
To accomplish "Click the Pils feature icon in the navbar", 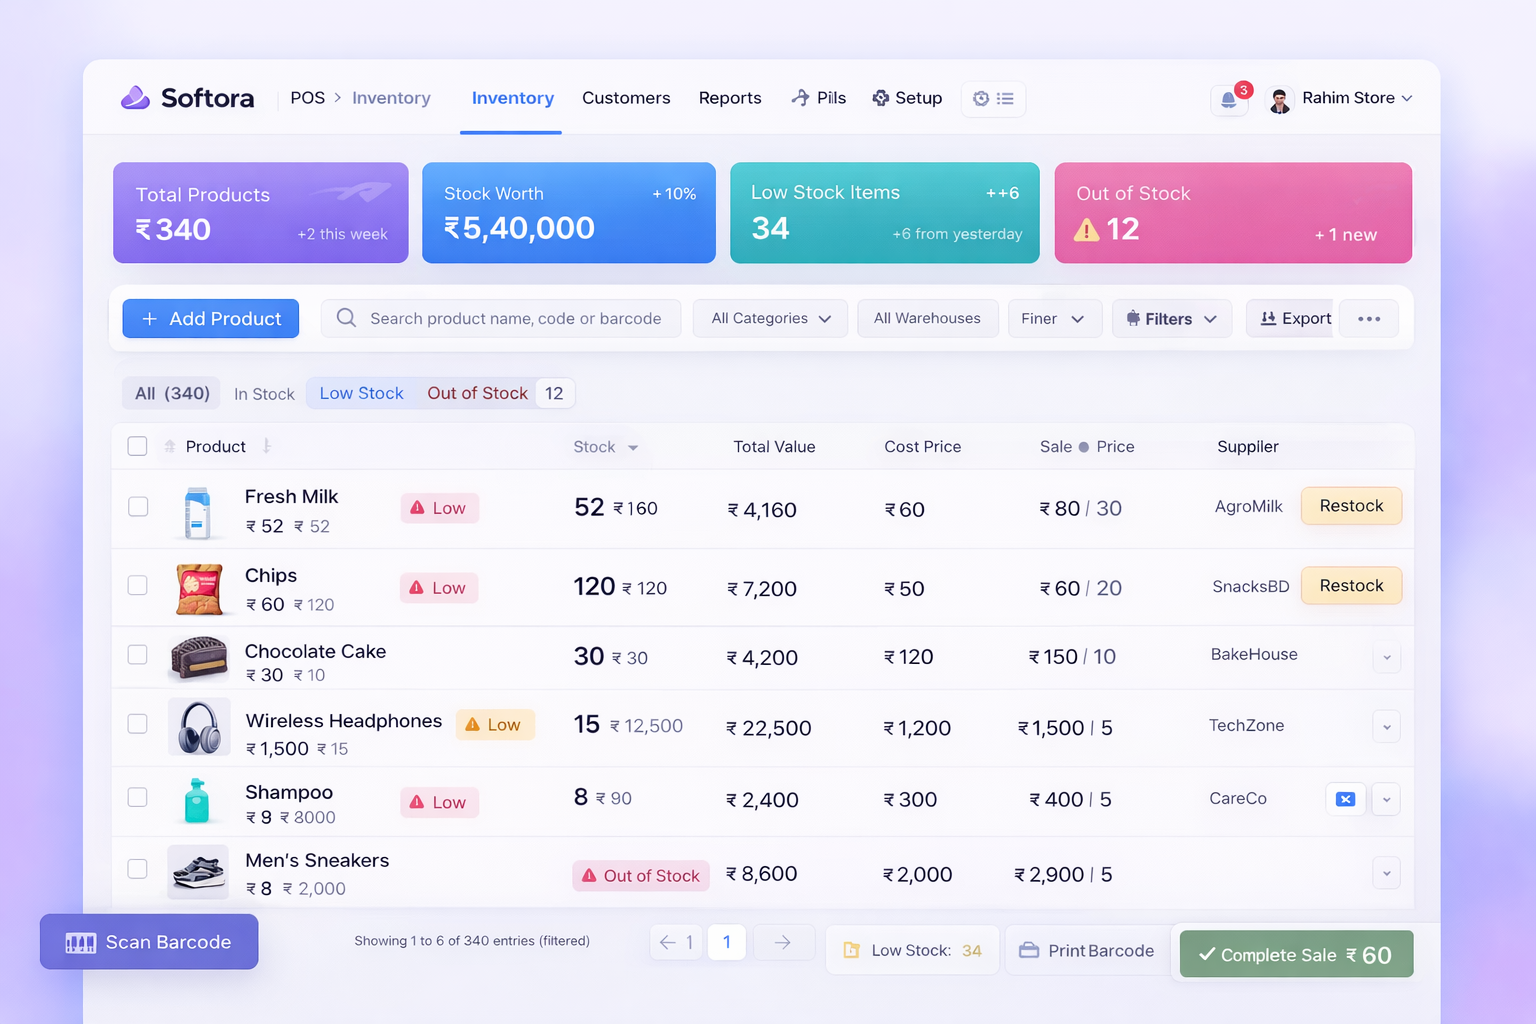I will coord(800,98).
